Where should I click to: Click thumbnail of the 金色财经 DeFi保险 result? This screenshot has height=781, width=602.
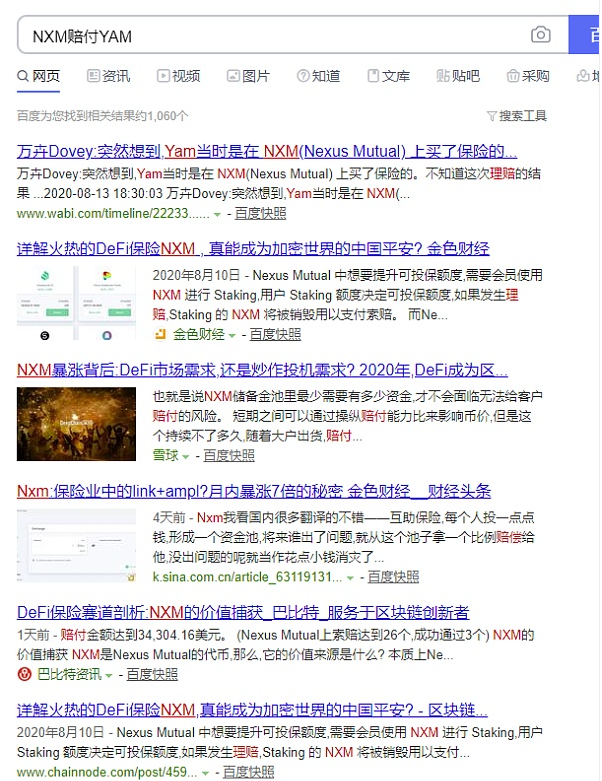[x=76, y=303]
